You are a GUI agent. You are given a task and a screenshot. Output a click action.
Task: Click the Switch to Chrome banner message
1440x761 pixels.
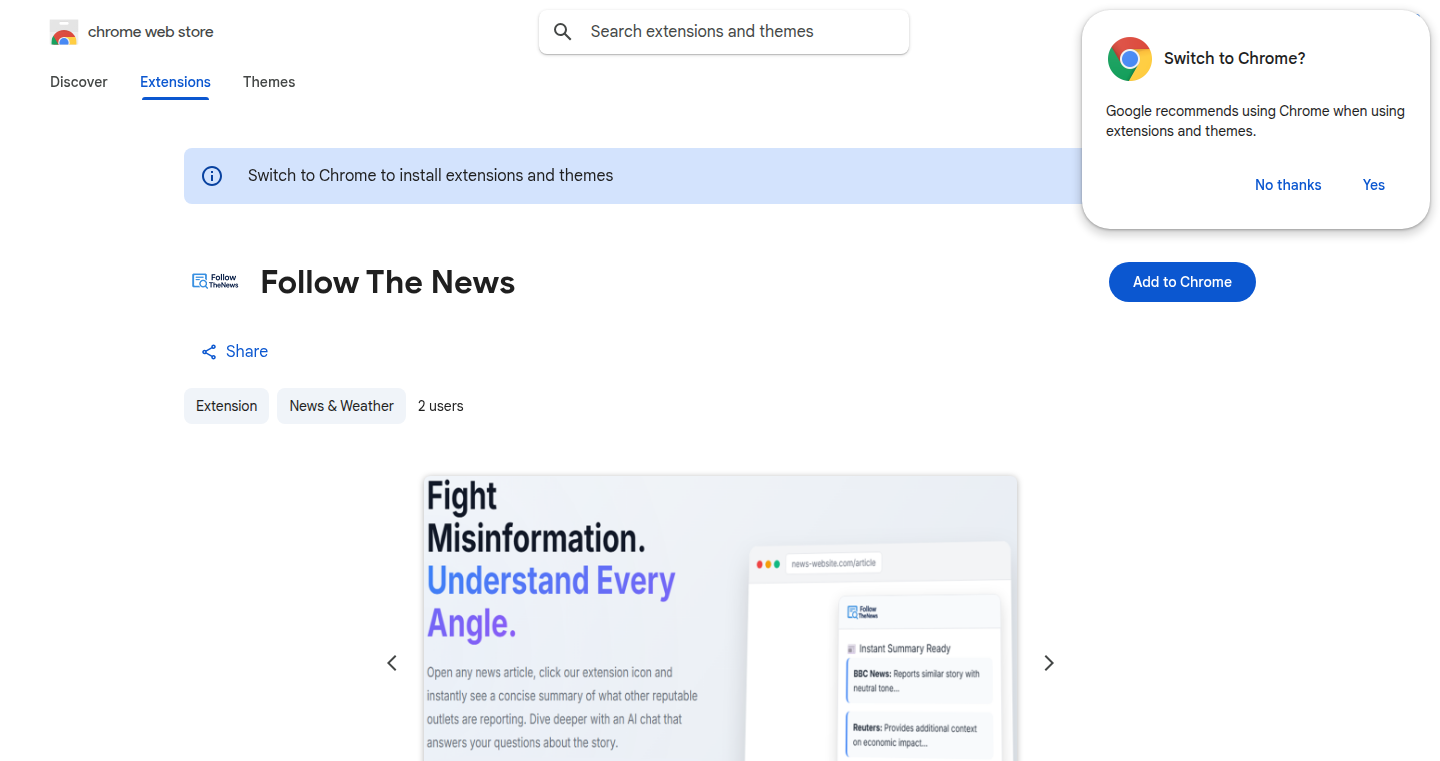pos(431,176)
